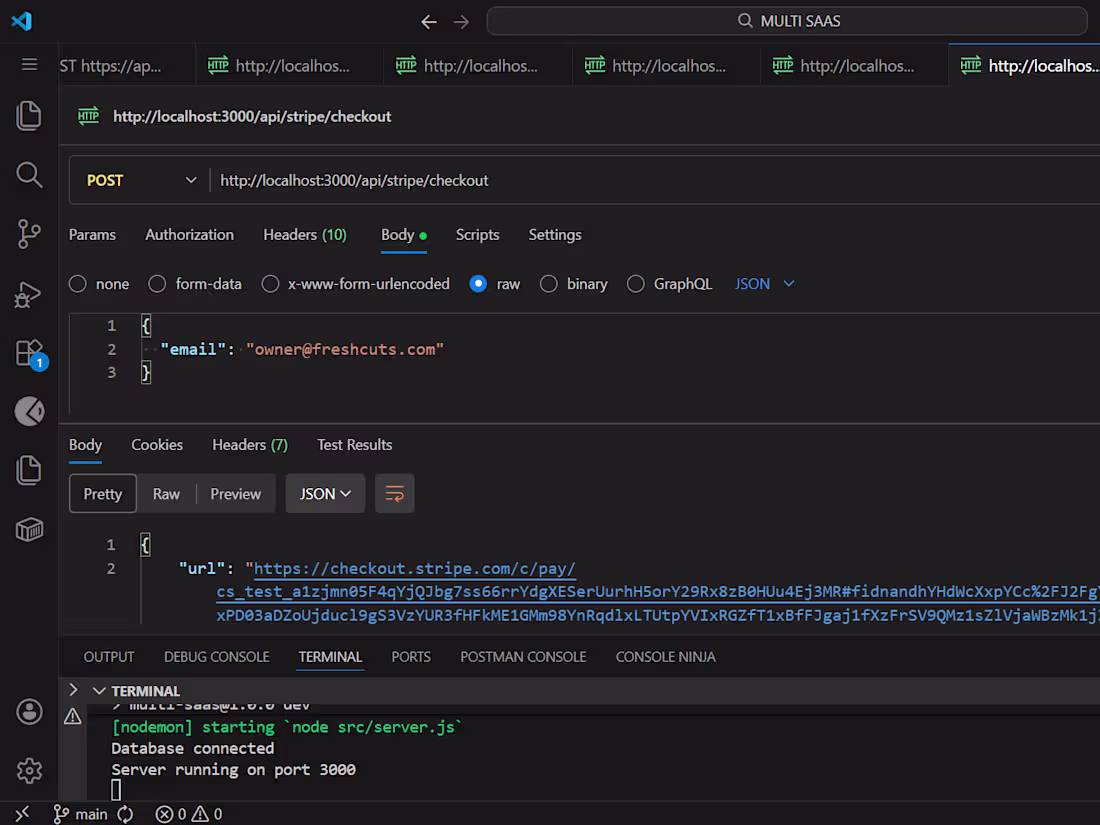
Task: Click the HTTP icon beside request title
Action: [x=88, y=116]
